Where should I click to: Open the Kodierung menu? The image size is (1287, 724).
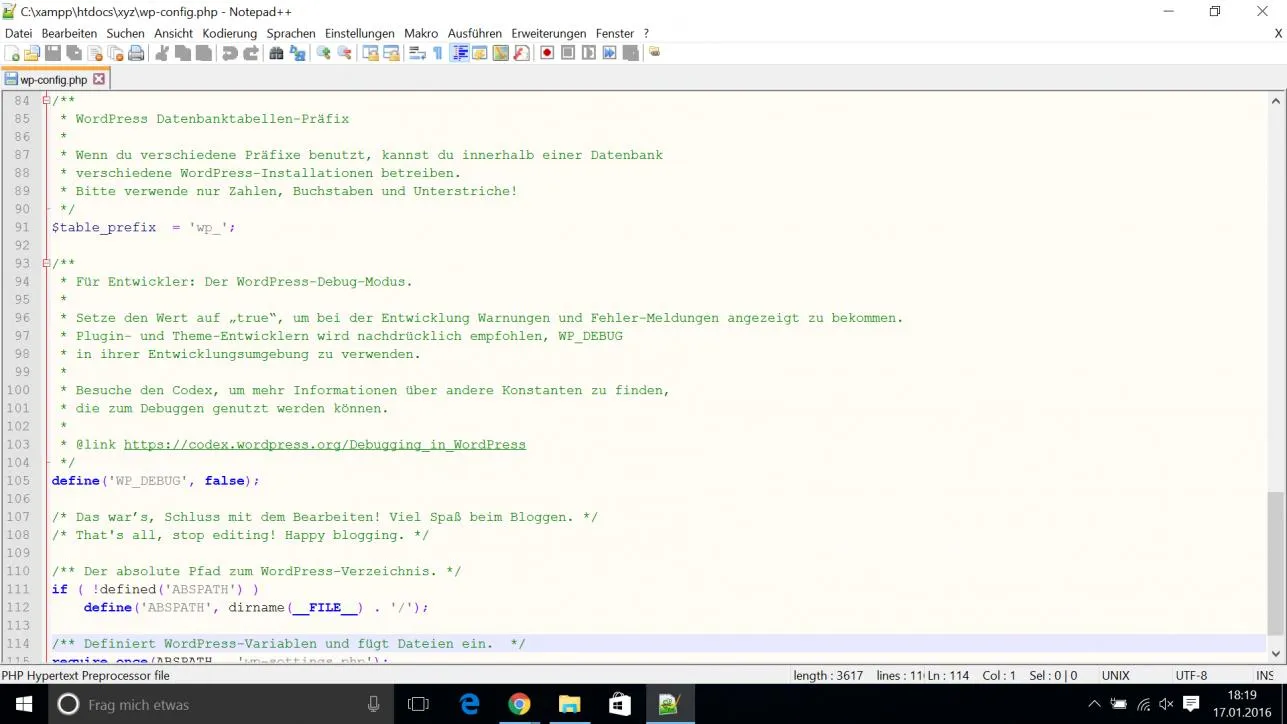(x=229, y=33)
